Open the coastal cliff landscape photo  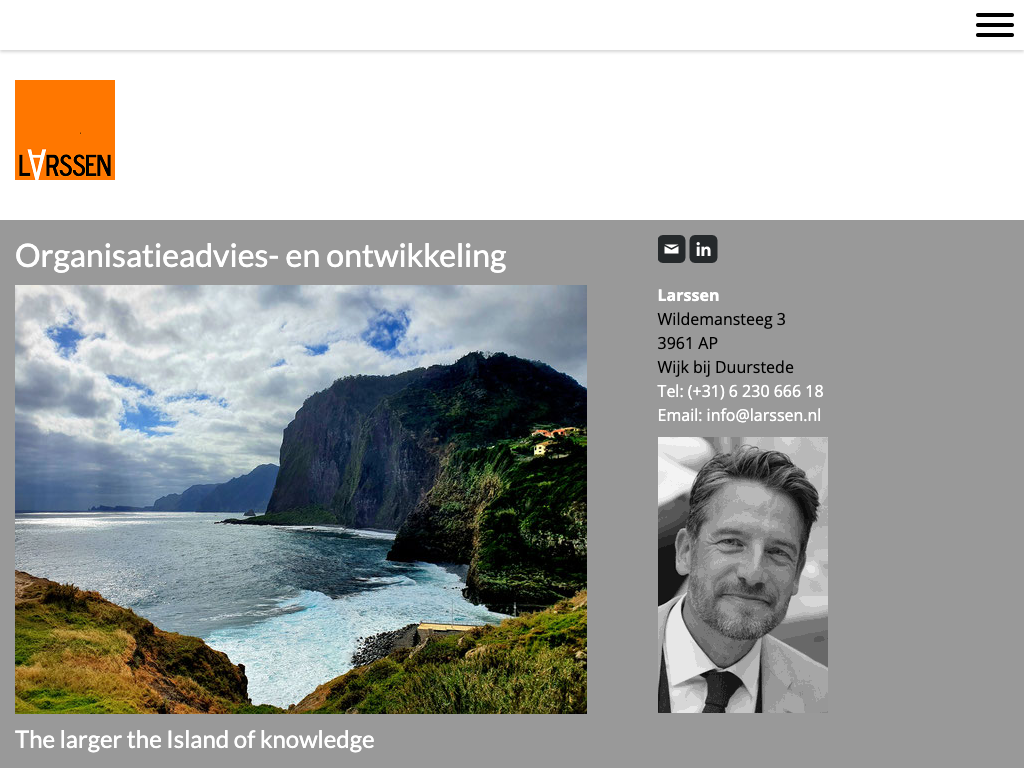(x=301, y=499)
